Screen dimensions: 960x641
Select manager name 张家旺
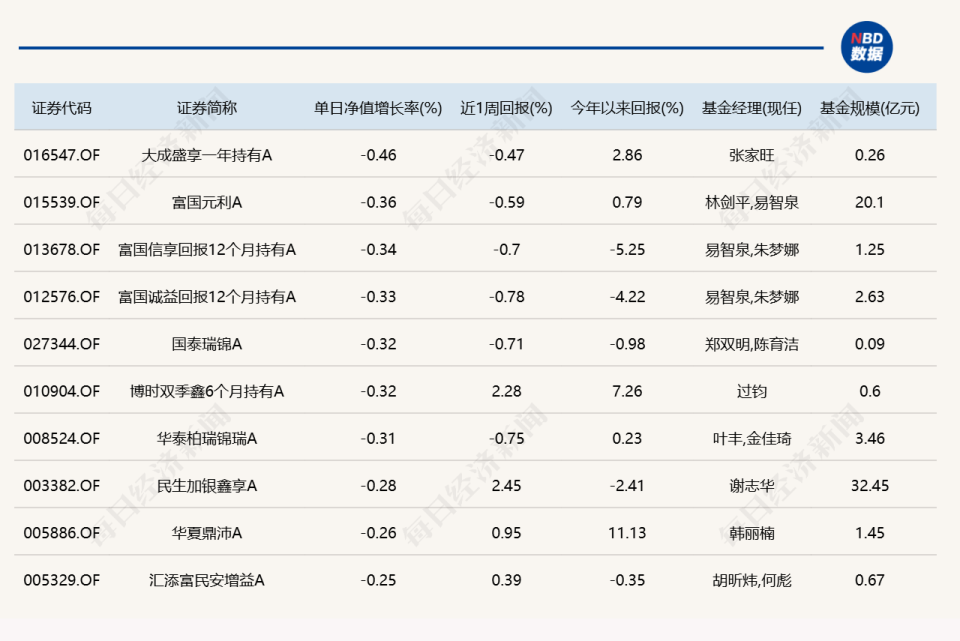pyautogui.click(x=752, y=156)
